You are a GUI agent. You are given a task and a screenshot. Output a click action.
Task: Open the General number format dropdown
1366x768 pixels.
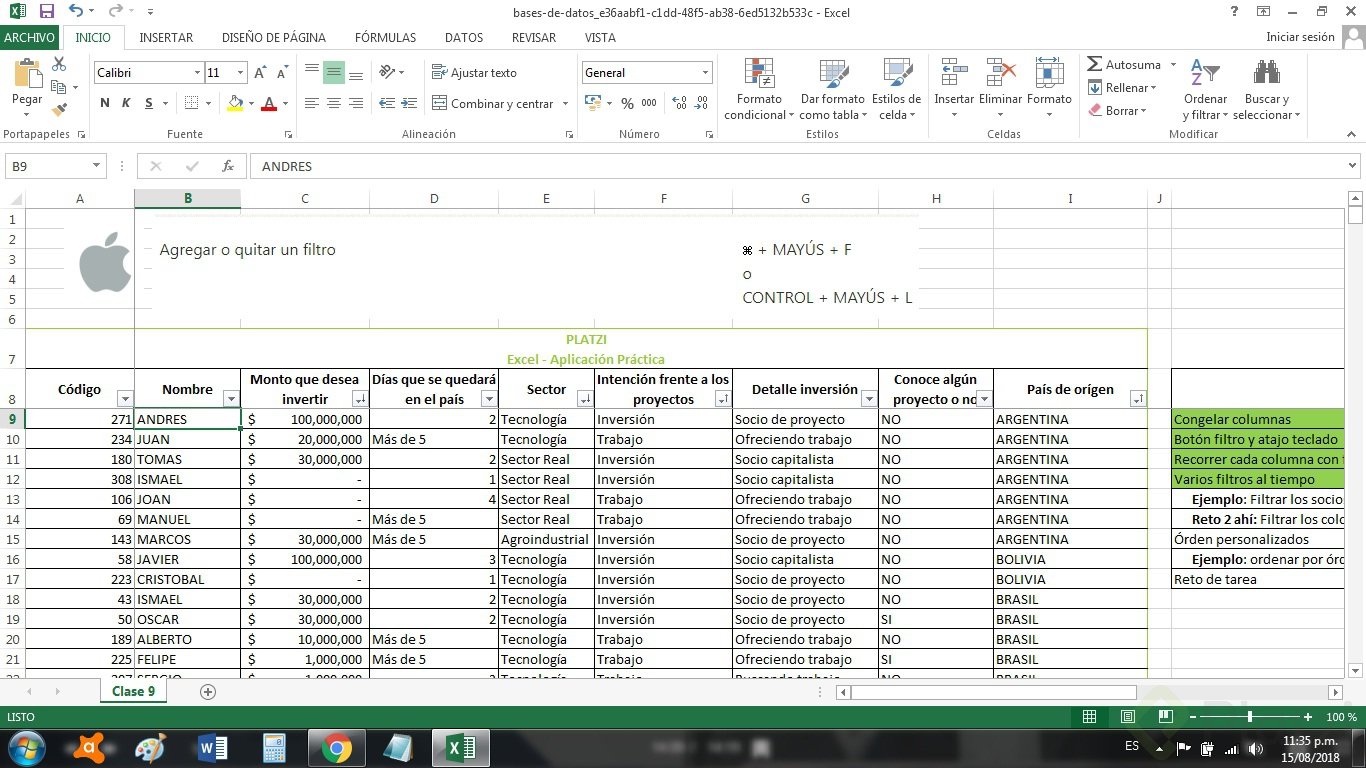[x=705, y=73]
